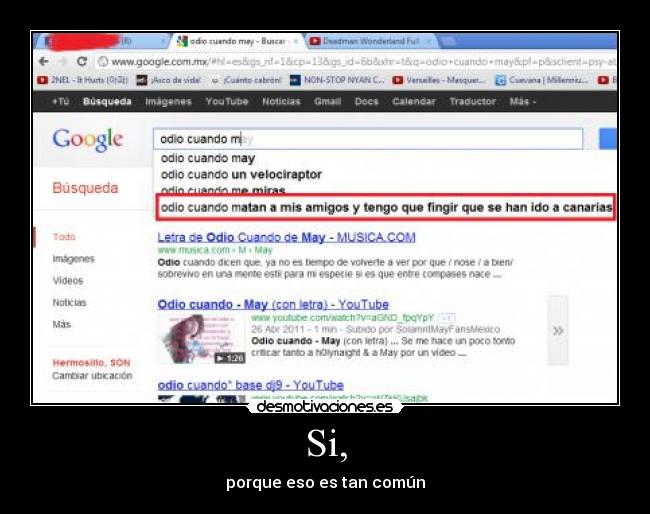
Task: Open 'Odio cuando - May (con letra) - YouTube'
Action: 273,305
